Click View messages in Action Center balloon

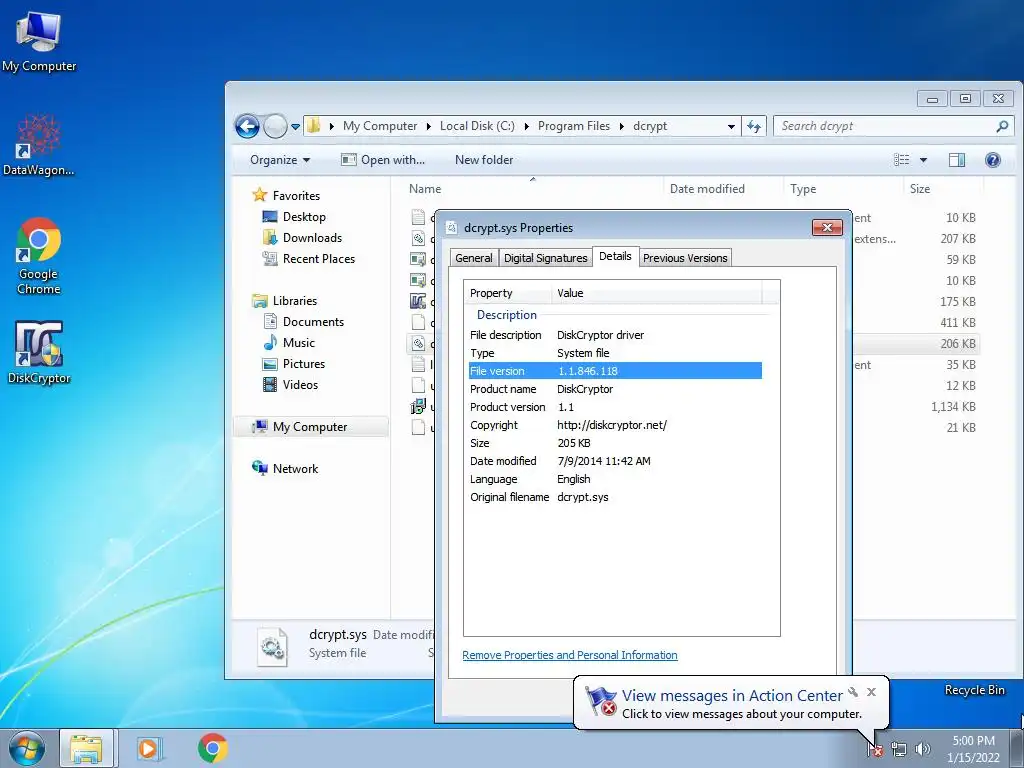click(x=732, y=696)
